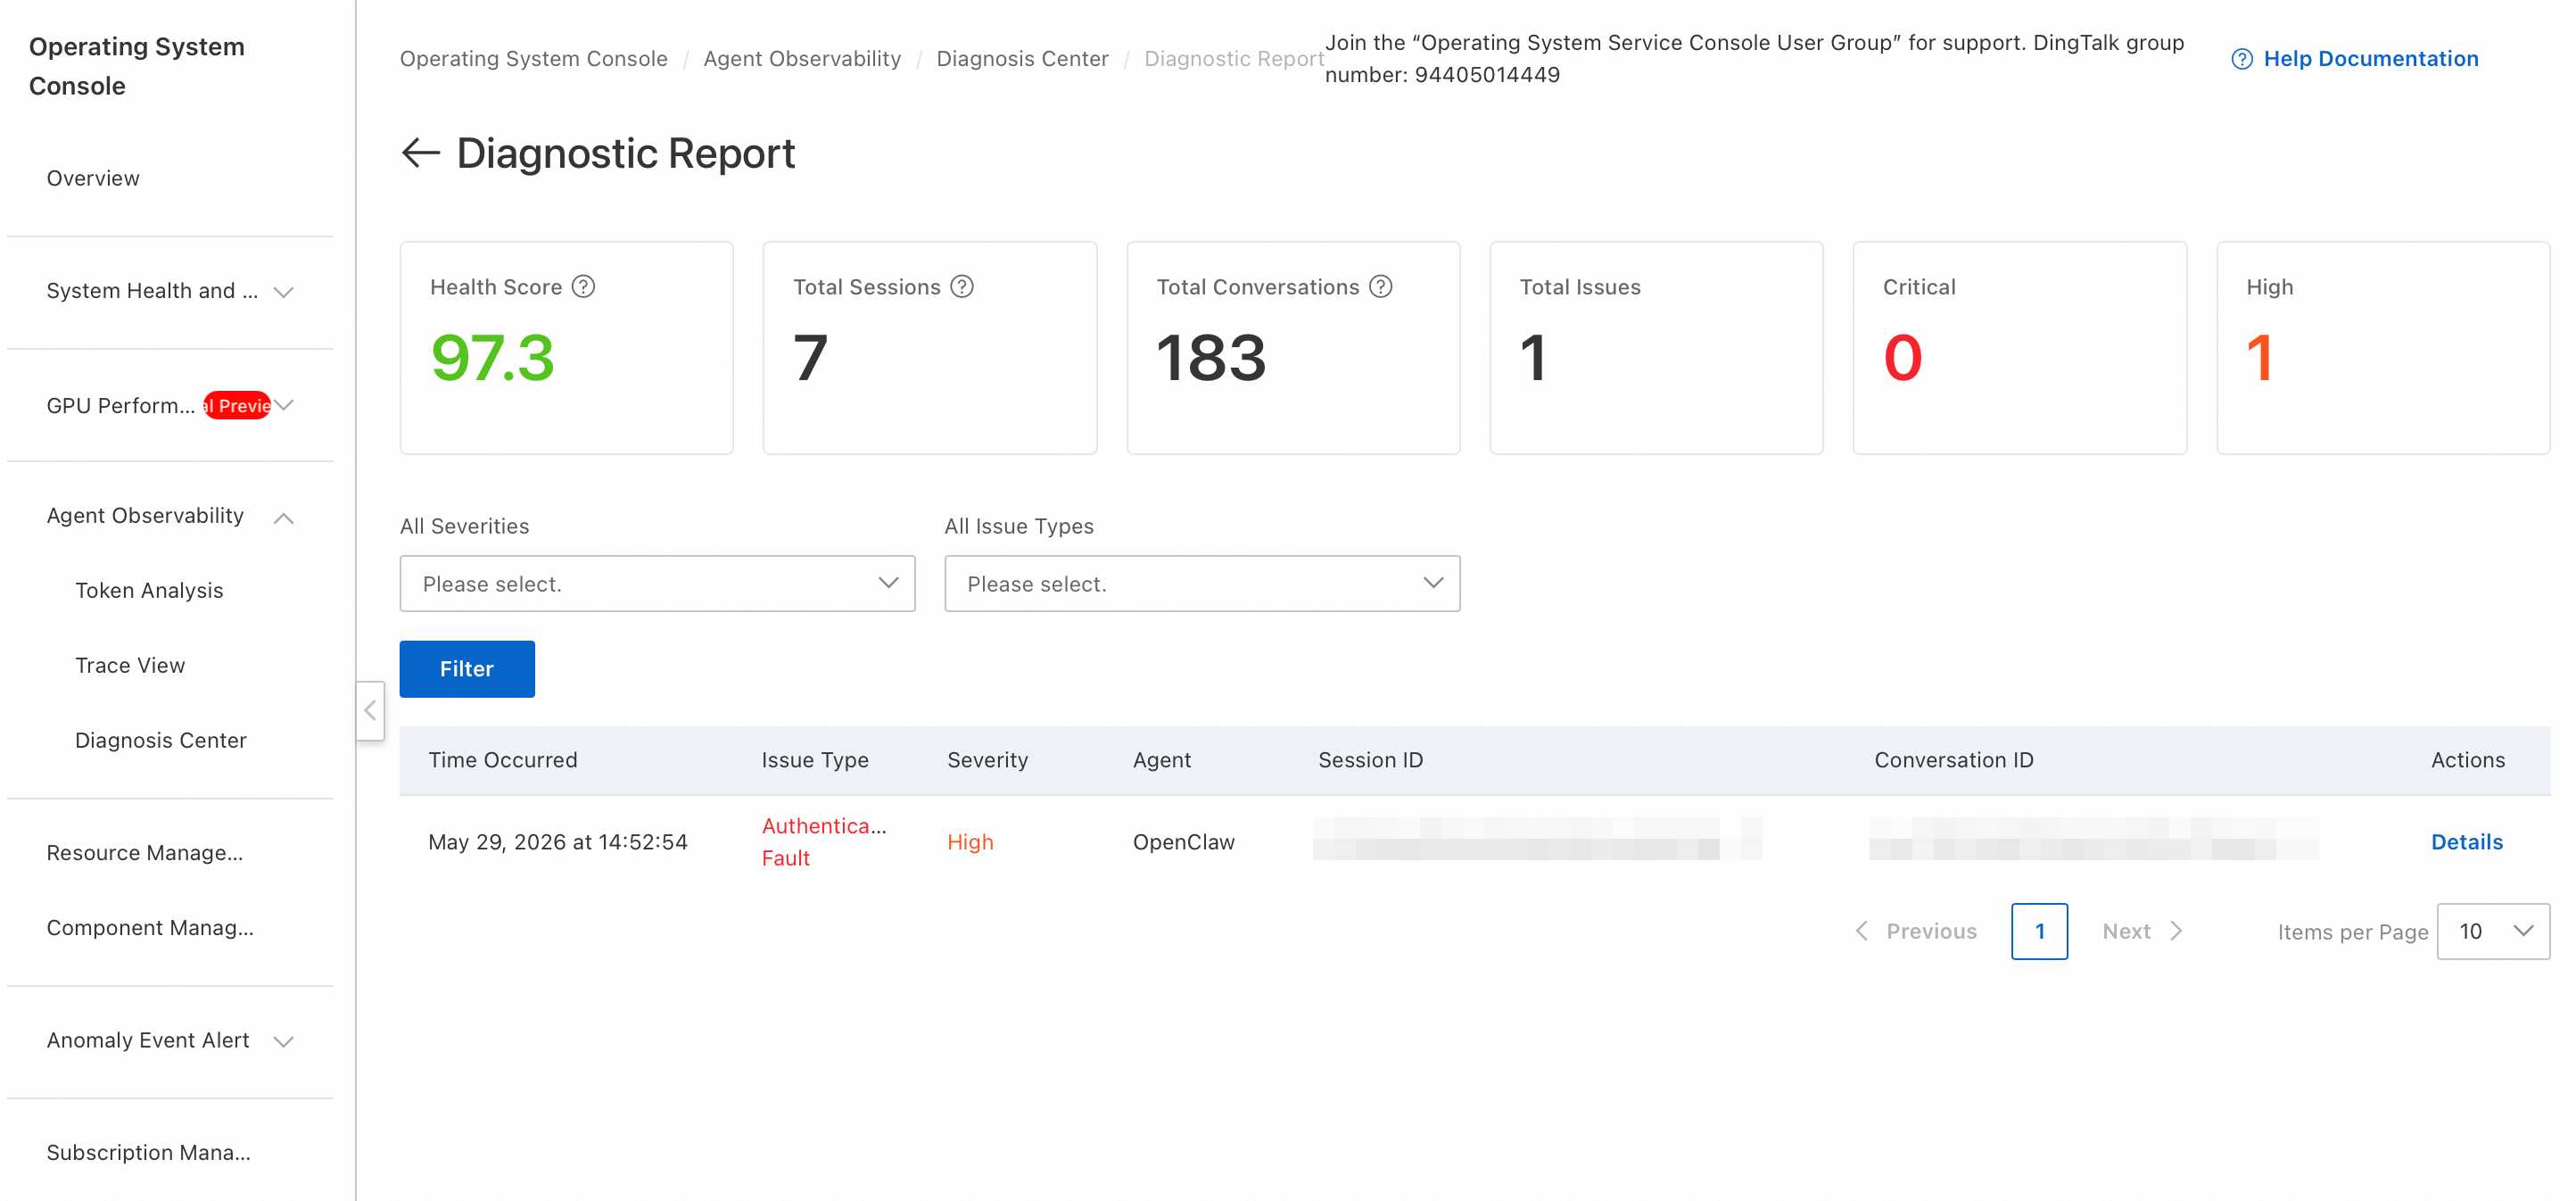
Task: Click the back arrow beside Diagnostic Report
Action: (420, 153)
